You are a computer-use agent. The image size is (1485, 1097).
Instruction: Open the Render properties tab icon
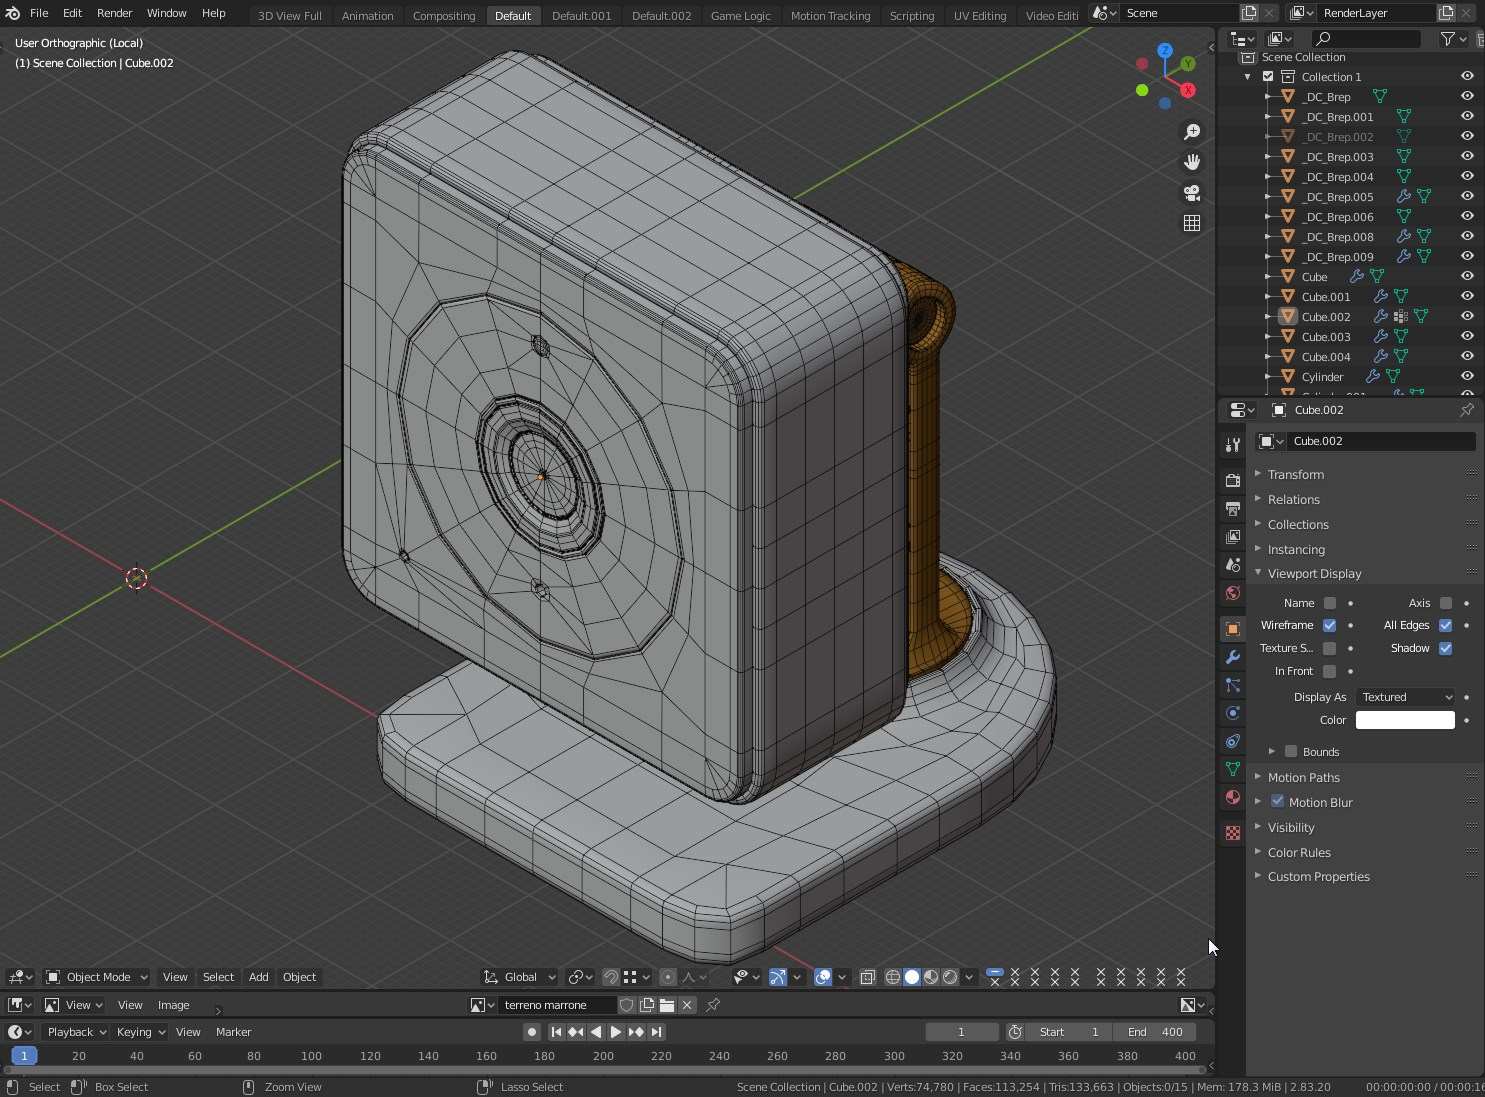point(1233,481)
